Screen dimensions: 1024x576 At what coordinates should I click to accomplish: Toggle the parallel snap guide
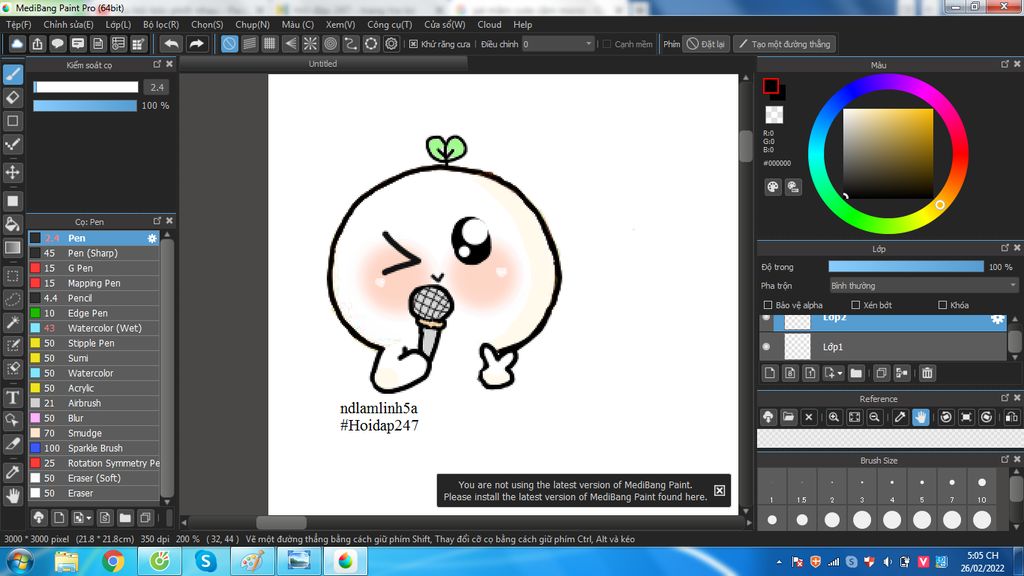[249, 44]
